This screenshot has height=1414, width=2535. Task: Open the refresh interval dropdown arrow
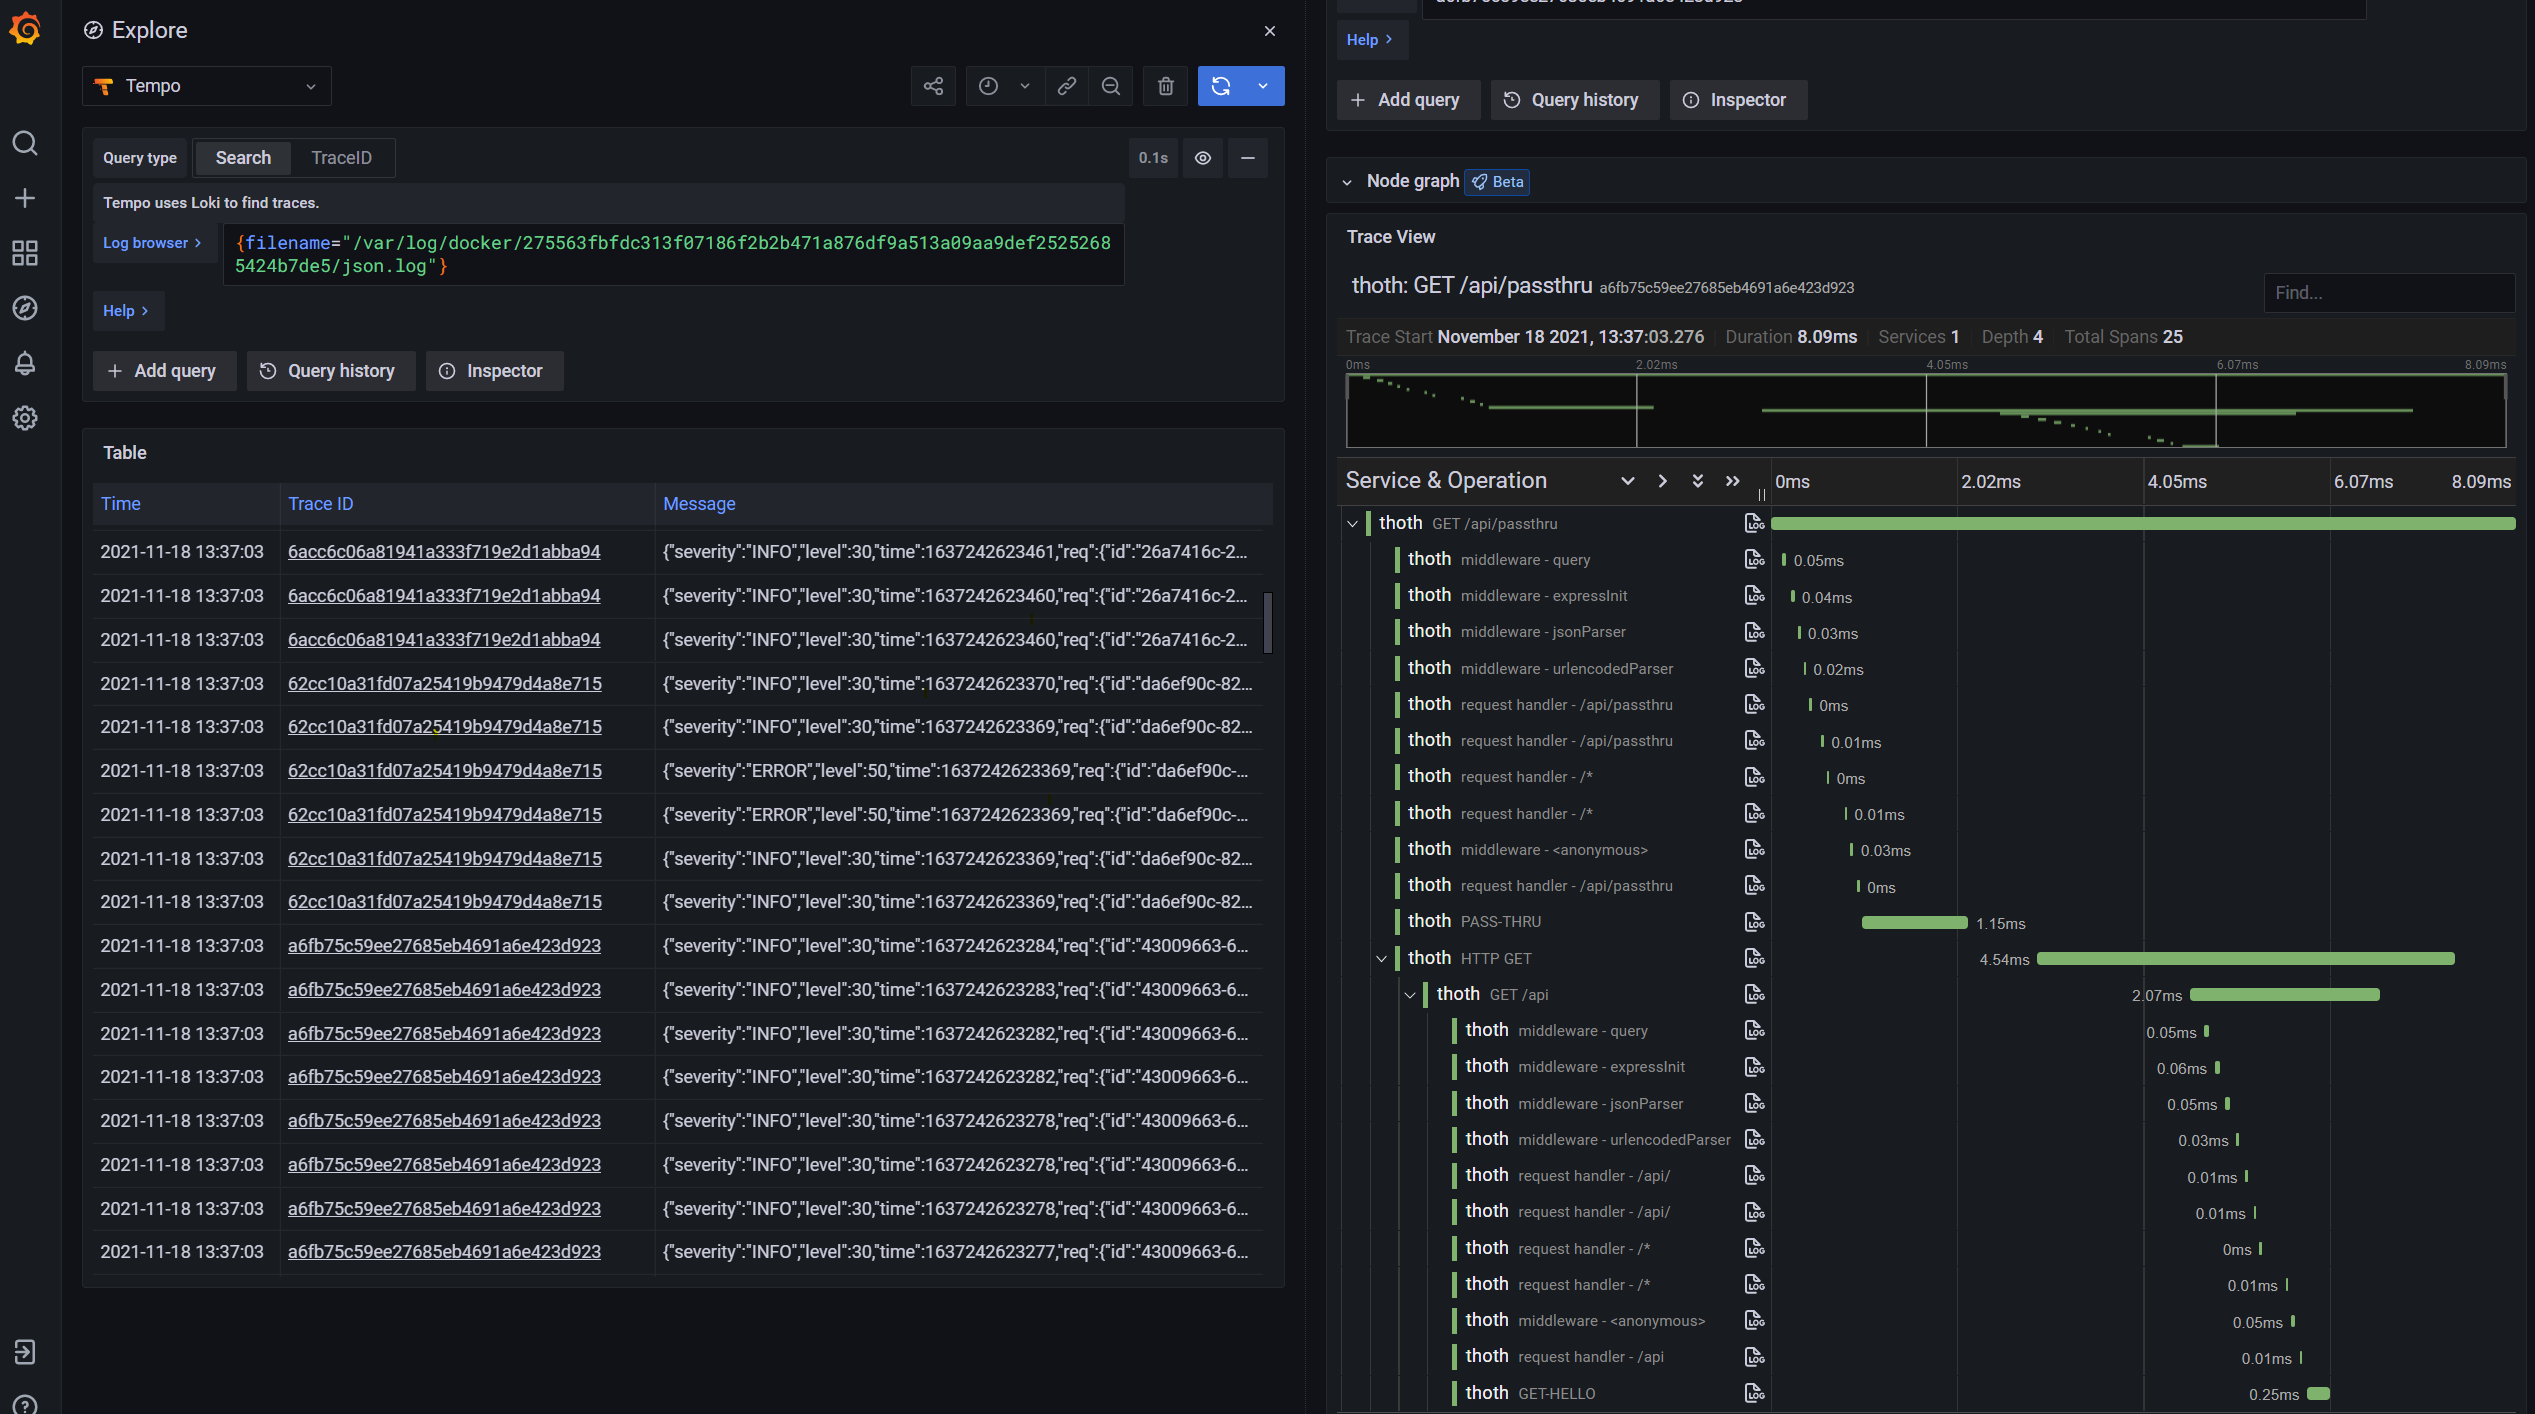pyautogui.click(x=1263, y=86)
